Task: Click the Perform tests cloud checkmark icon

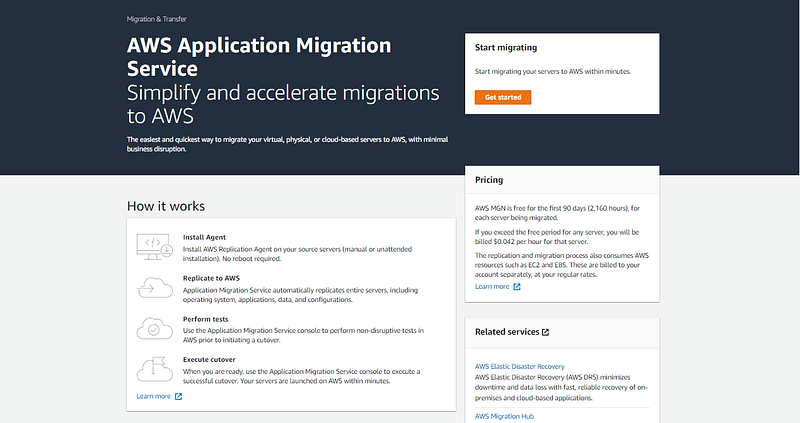Action: point(155,329)
